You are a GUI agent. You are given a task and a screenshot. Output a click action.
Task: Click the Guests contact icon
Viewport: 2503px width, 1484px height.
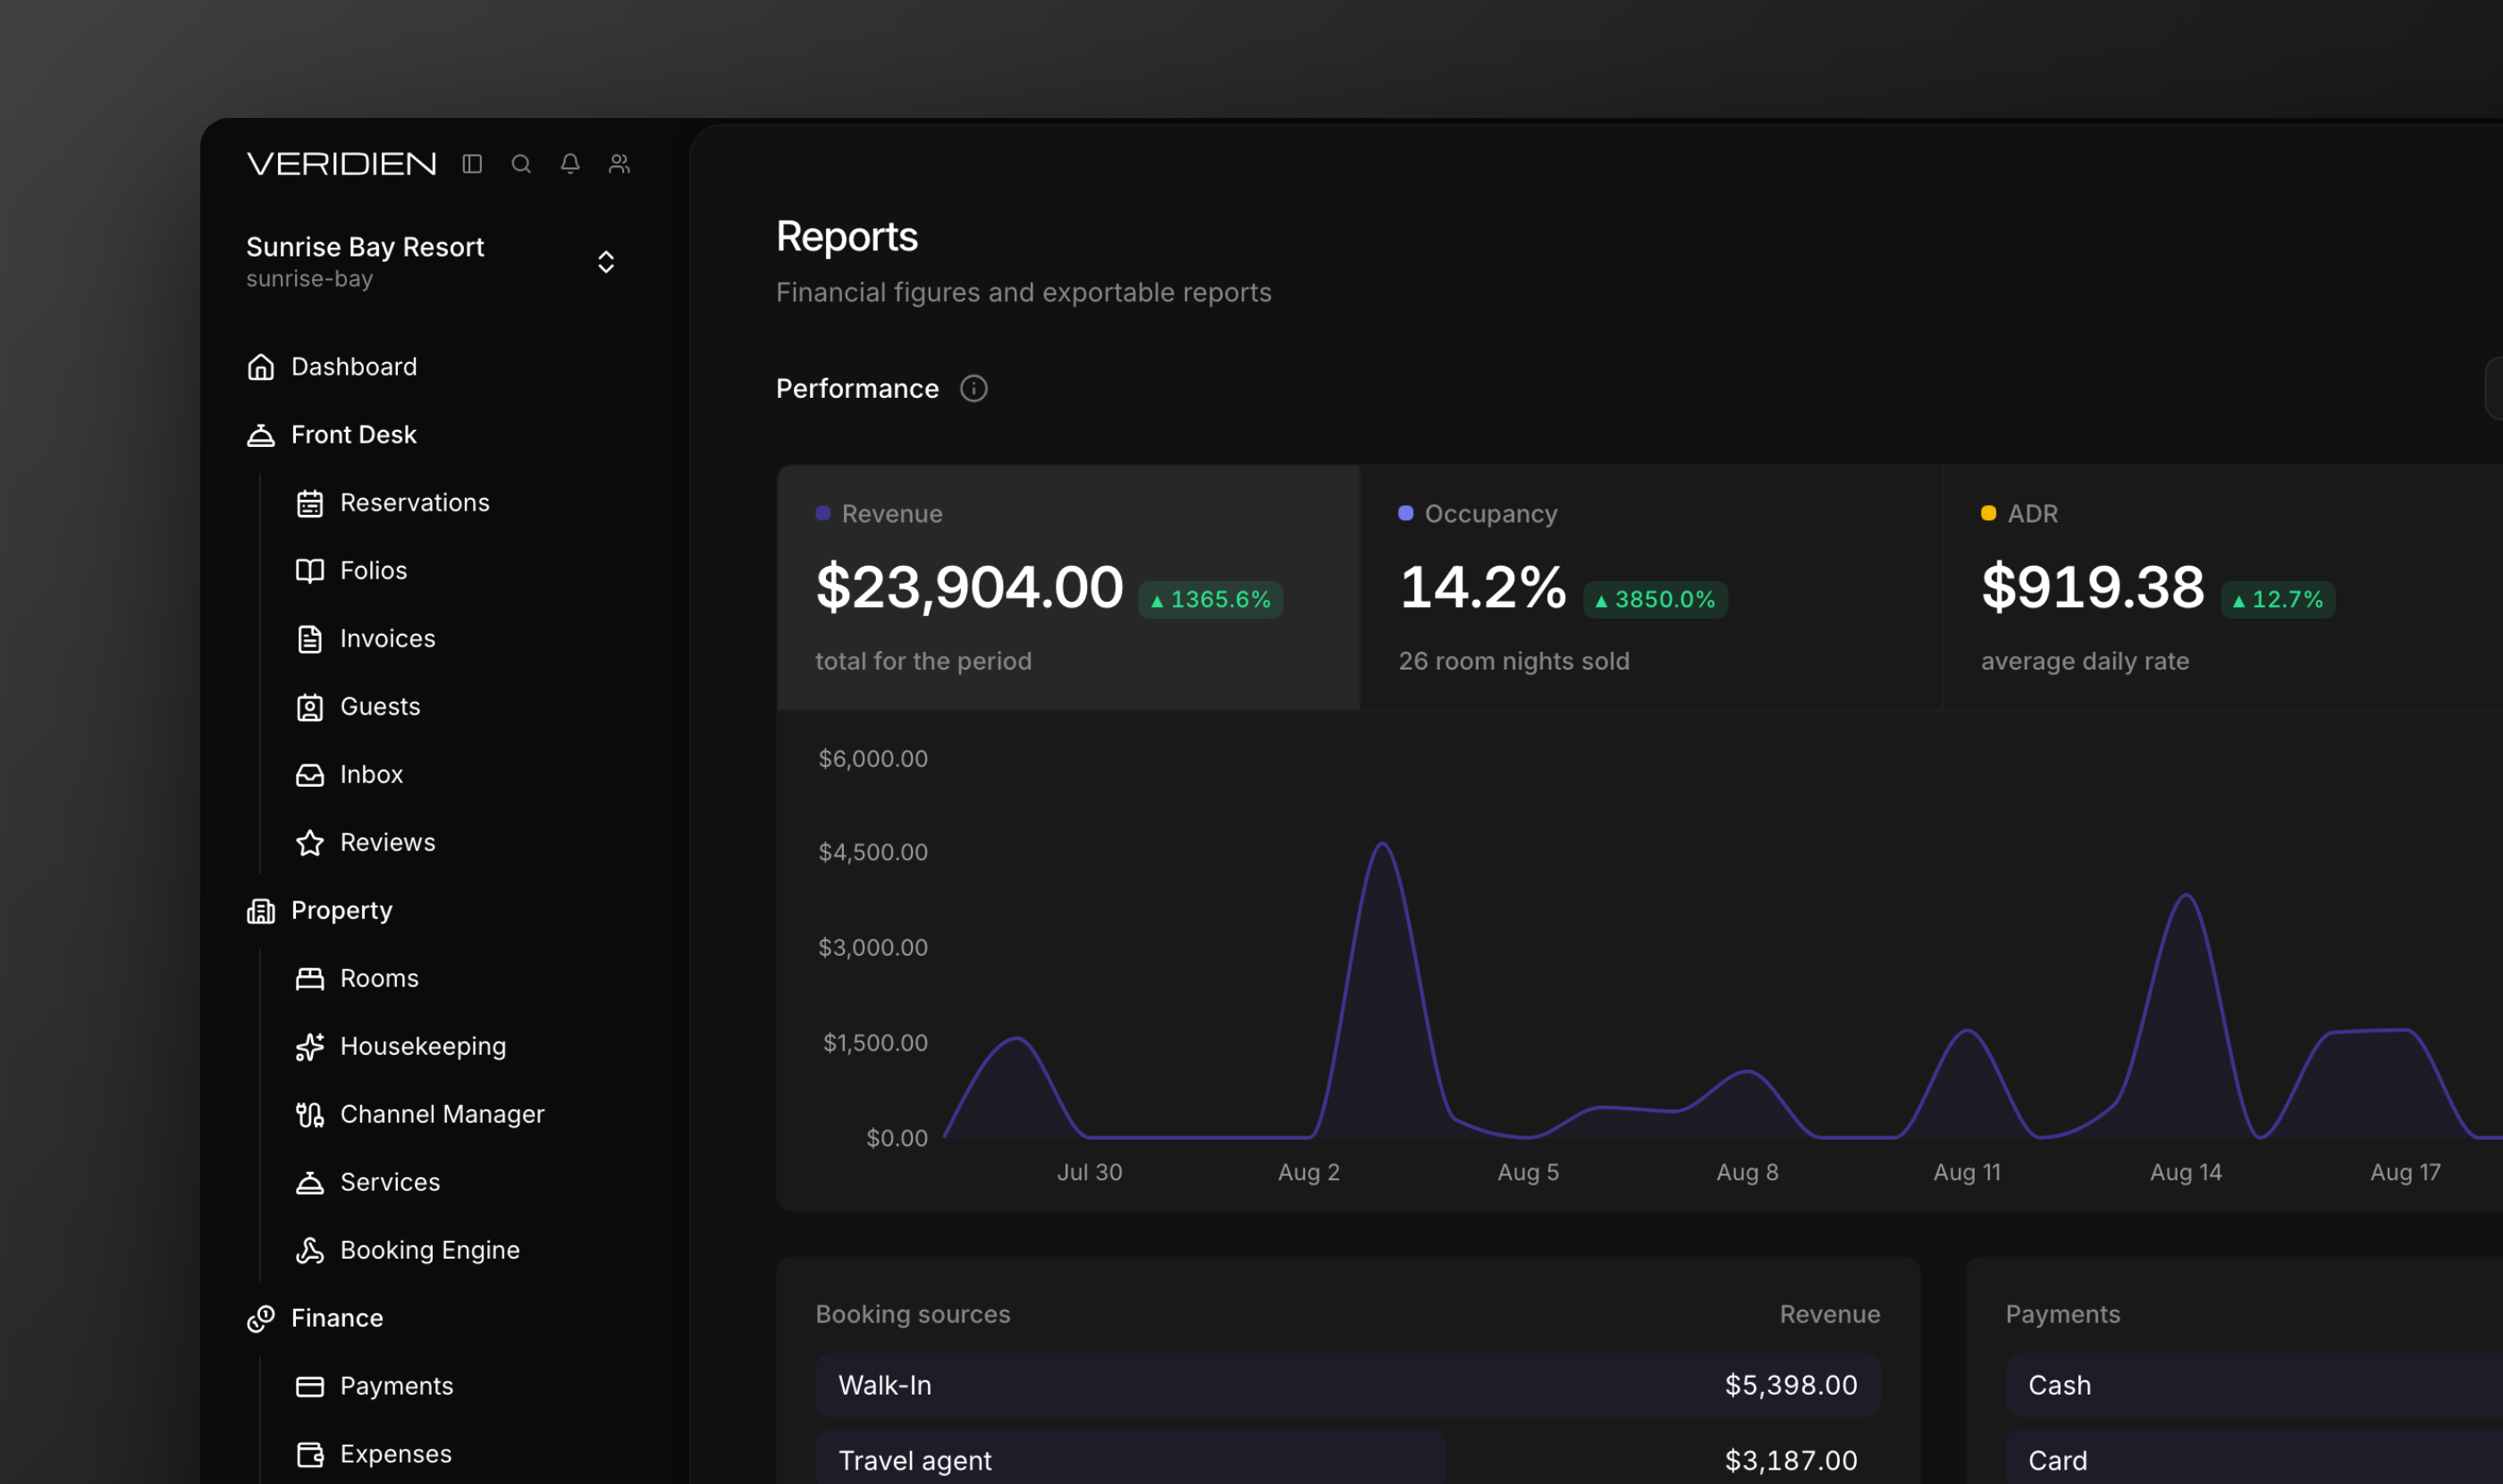pyautogui.click(x=310, y=707)
